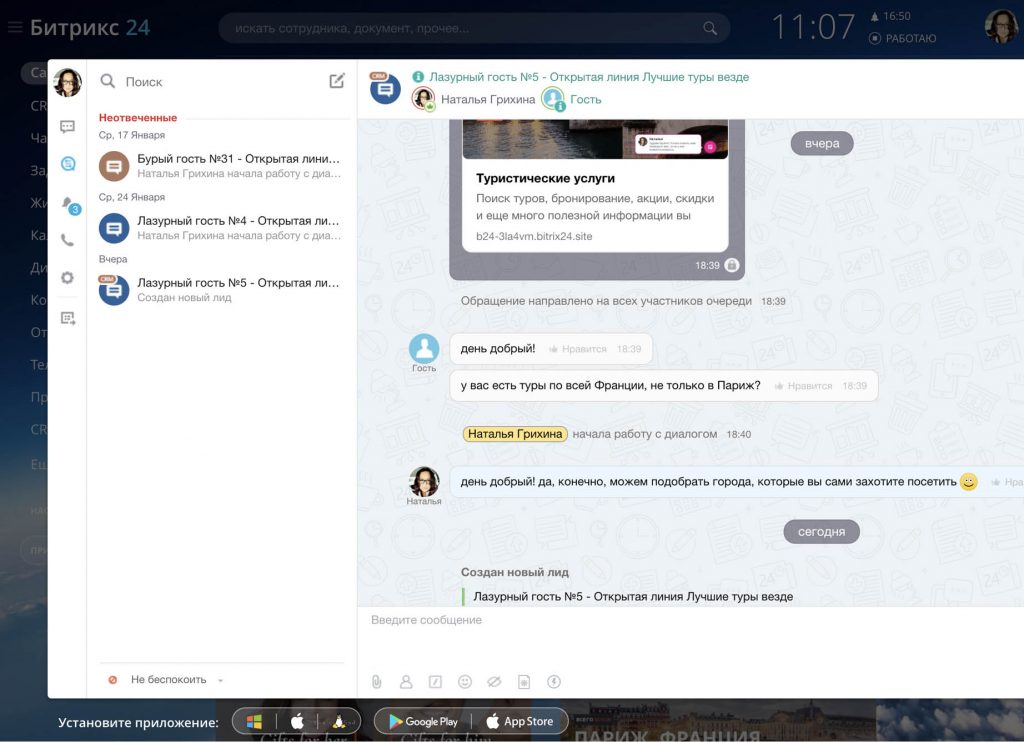1024x742 pixels.
Task: Download the Windows desktop app
Action: tap(254, 722)
